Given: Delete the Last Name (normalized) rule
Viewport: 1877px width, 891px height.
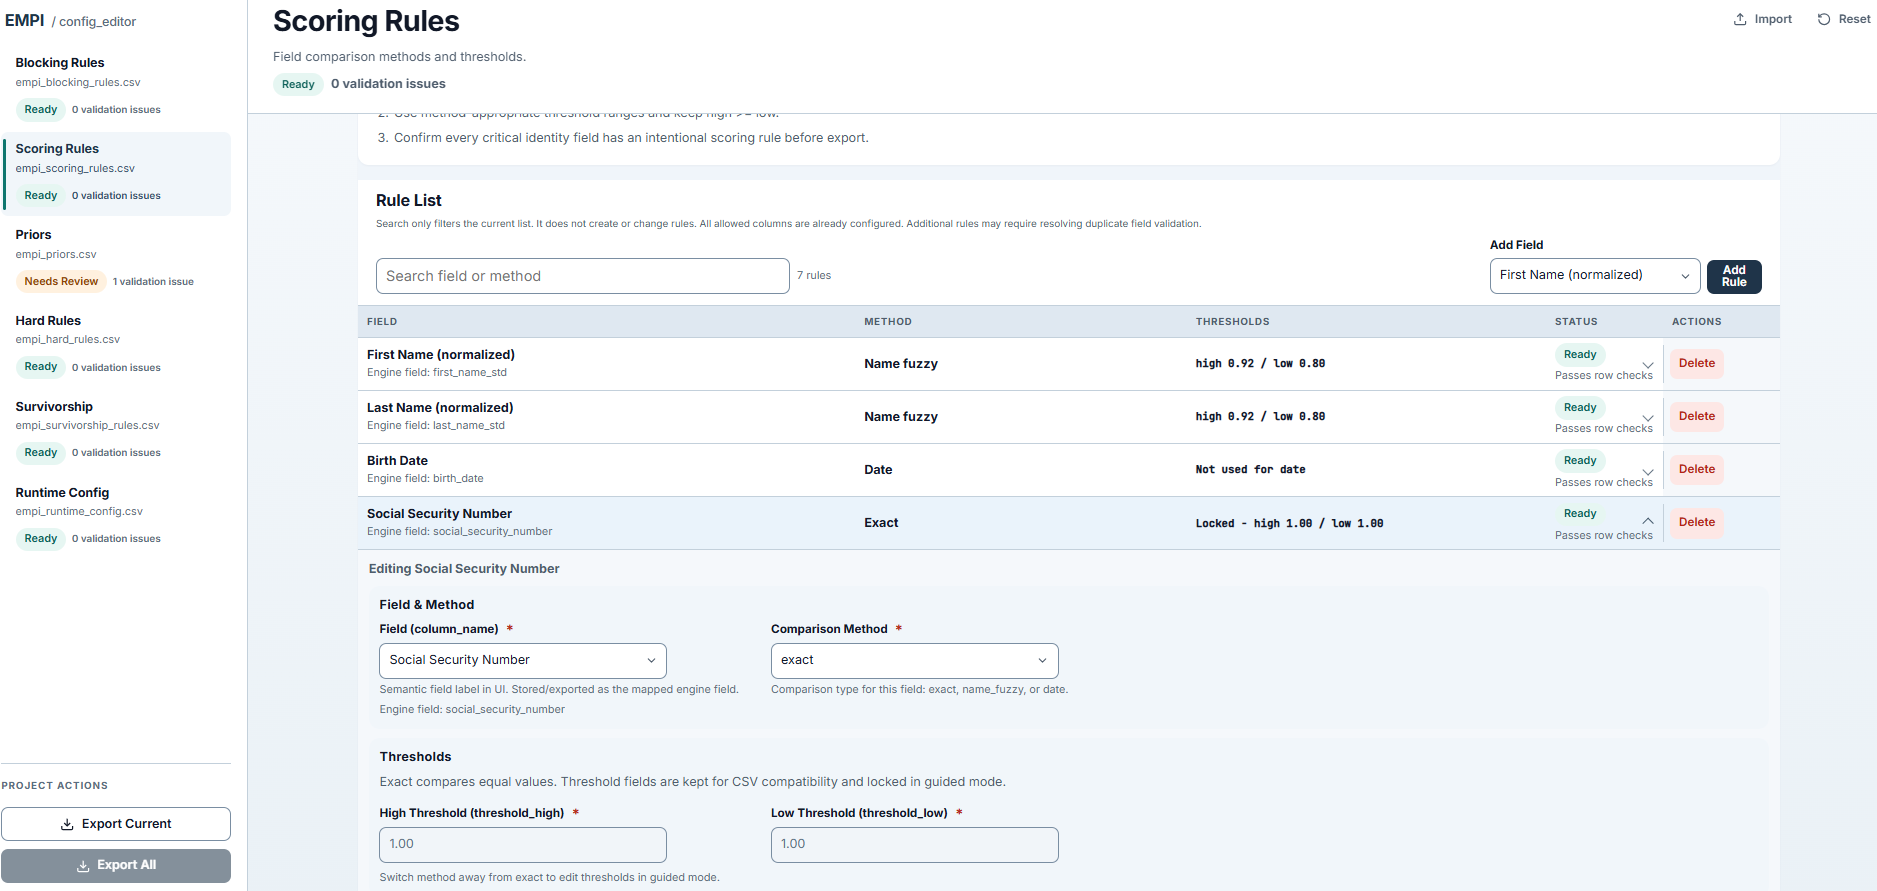Looking at the screenshot, I should coord(1697,417).
